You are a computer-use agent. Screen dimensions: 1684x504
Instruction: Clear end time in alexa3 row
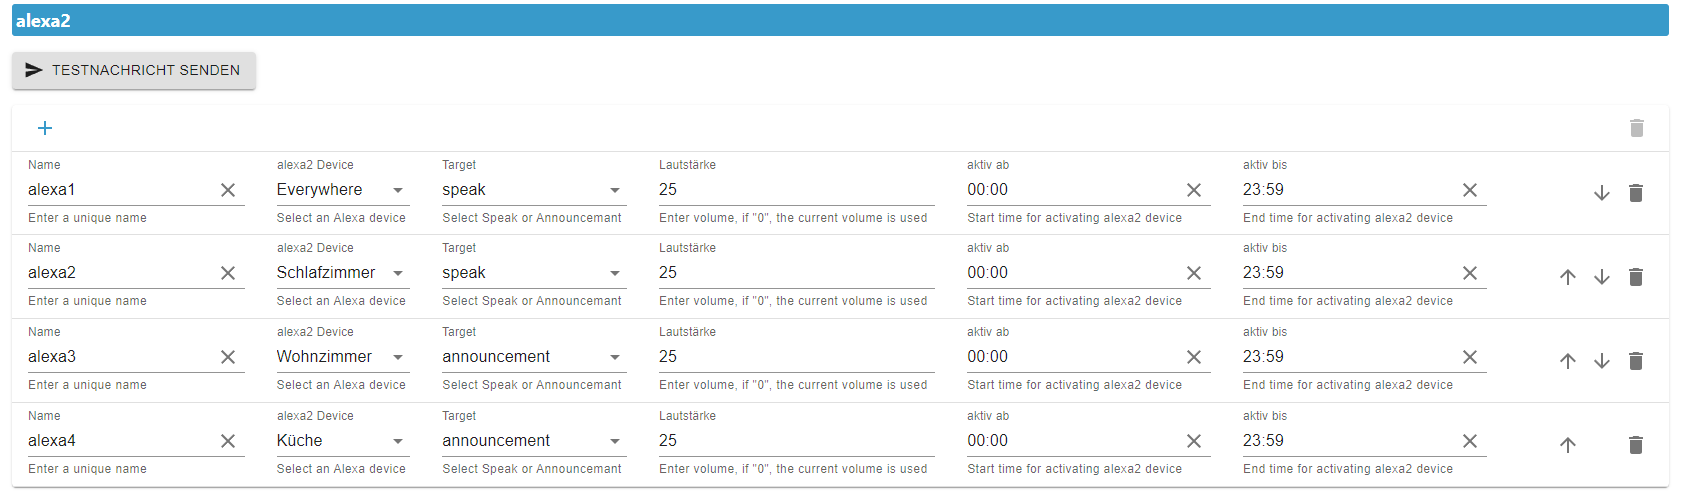1470,357
